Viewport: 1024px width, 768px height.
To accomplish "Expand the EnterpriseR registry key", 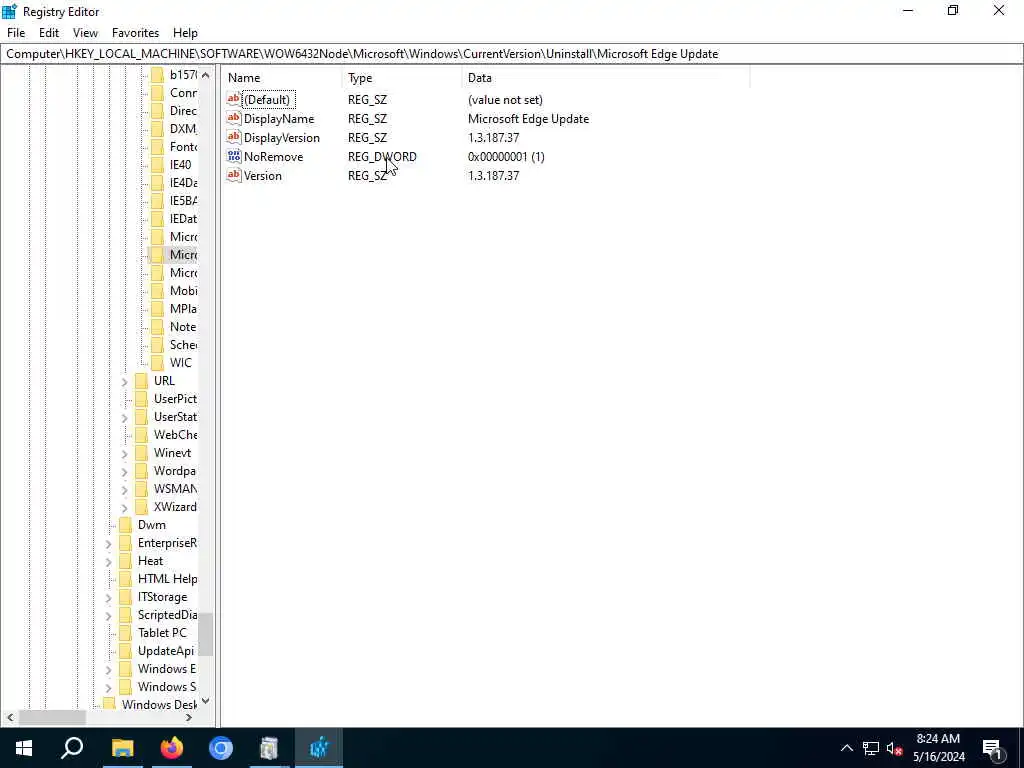I will 108,543.
